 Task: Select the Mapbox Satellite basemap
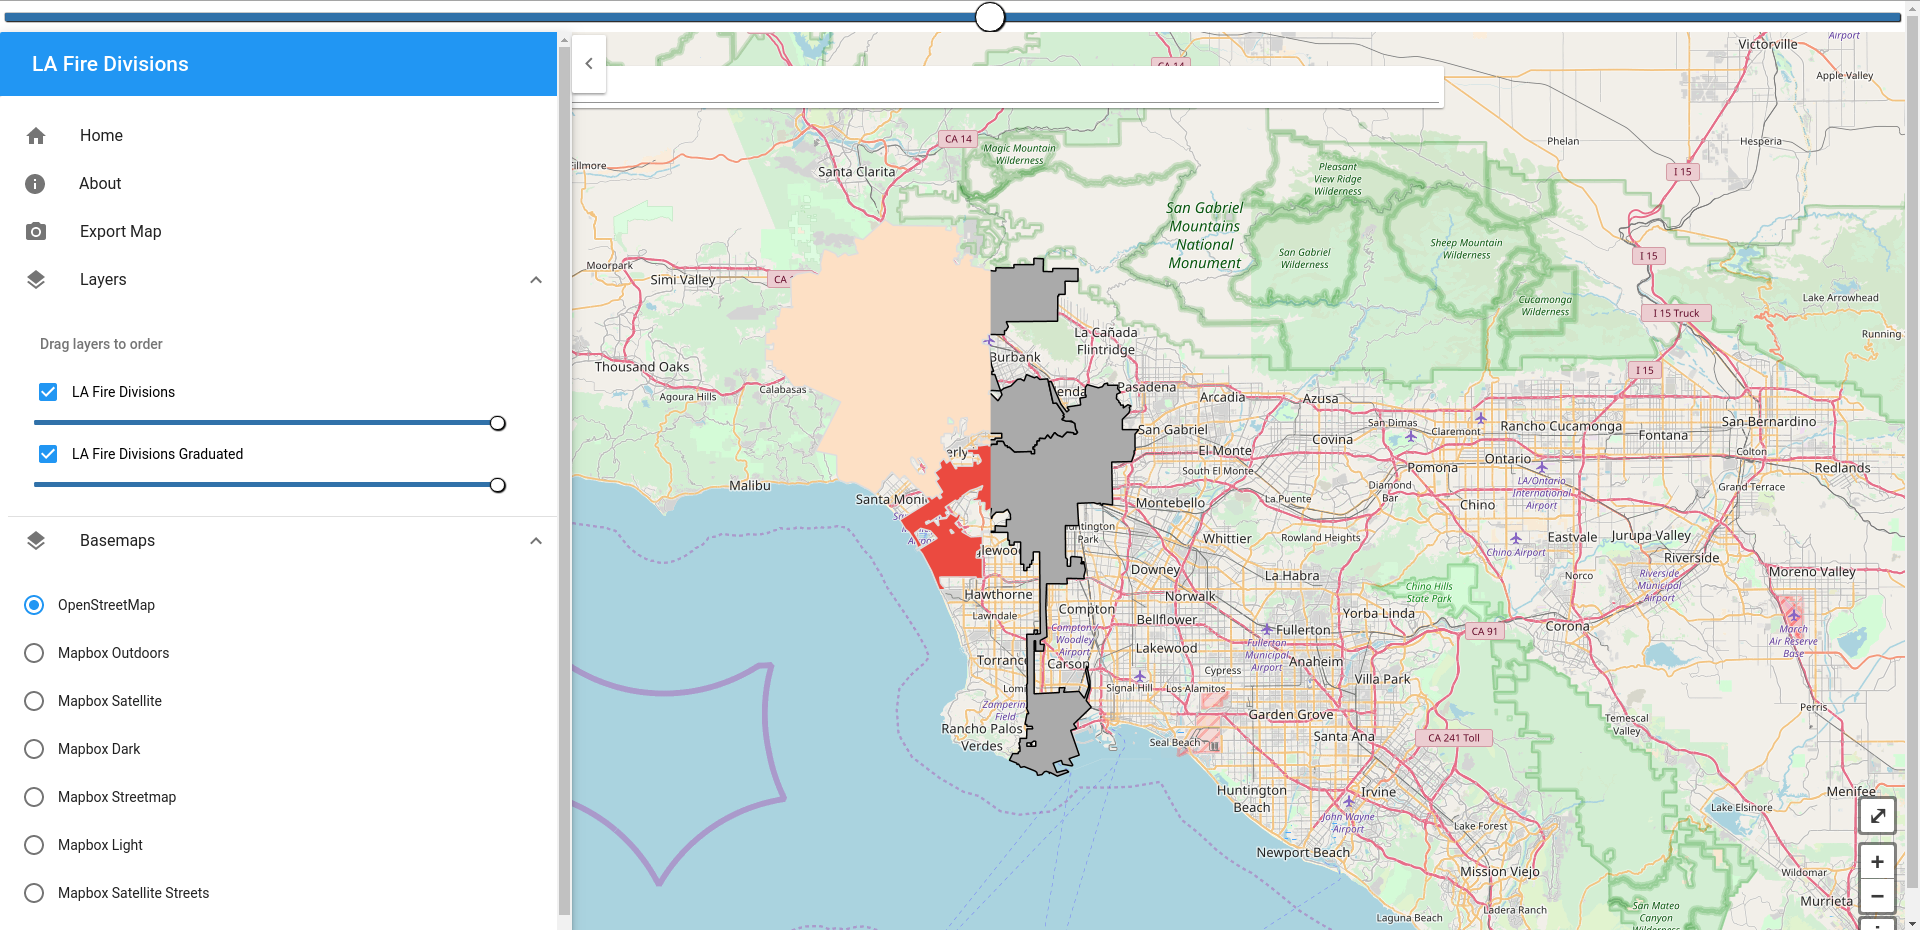coord(34,701)
